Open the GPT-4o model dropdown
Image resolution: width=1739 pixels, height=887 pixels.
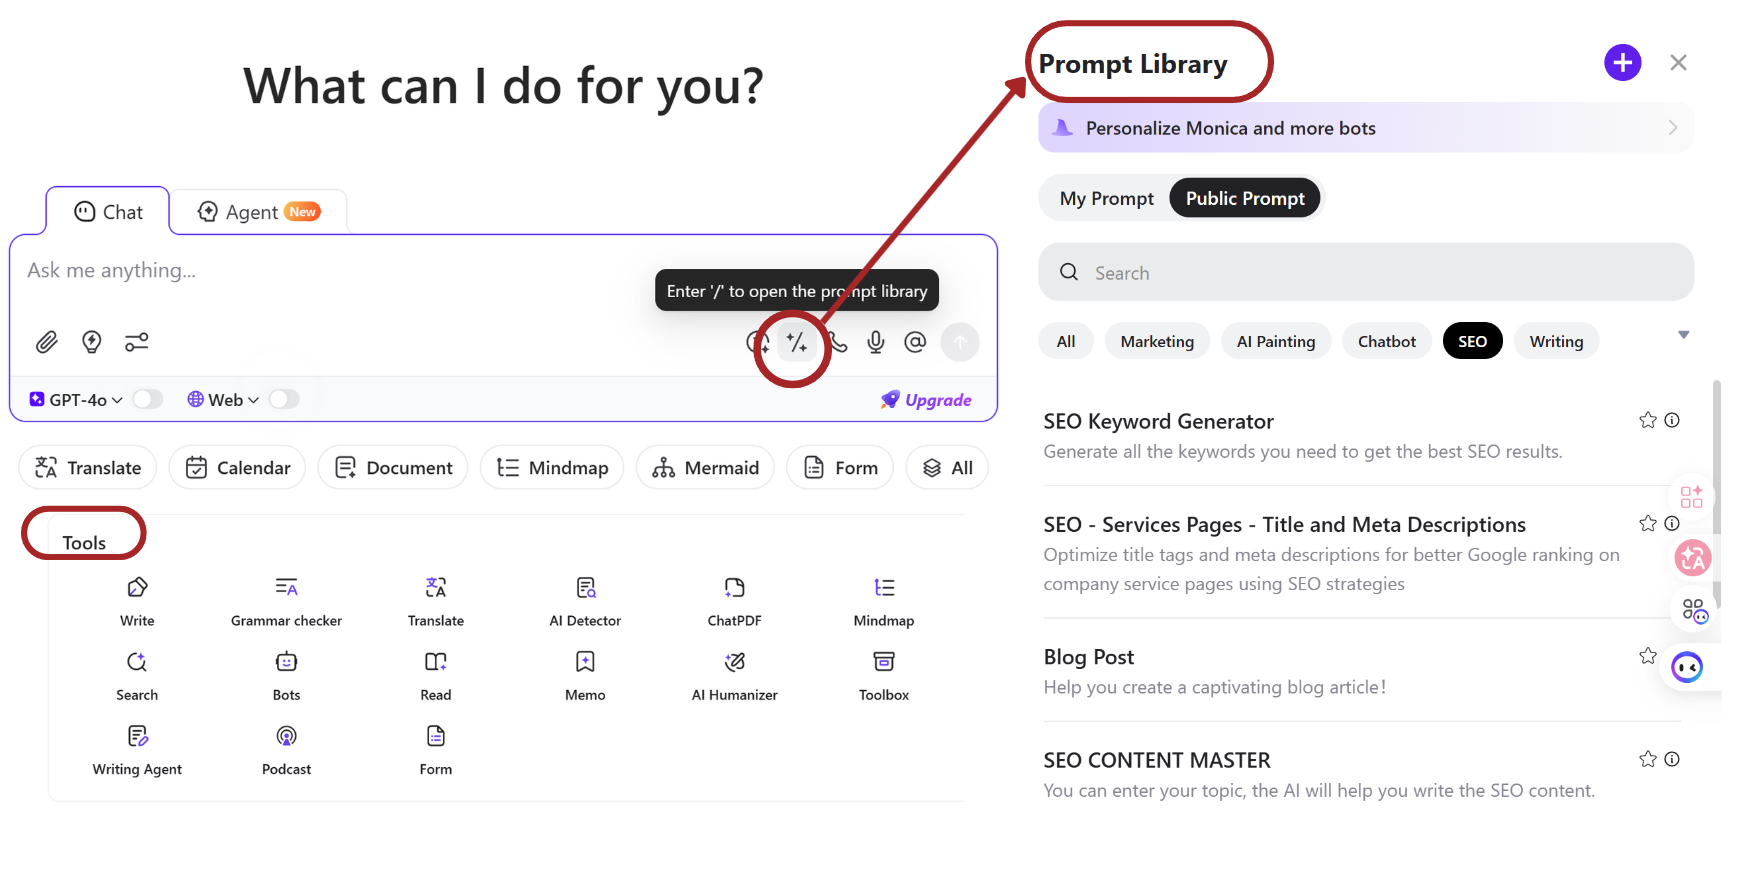pyautogui.click(x=76, y=399)
